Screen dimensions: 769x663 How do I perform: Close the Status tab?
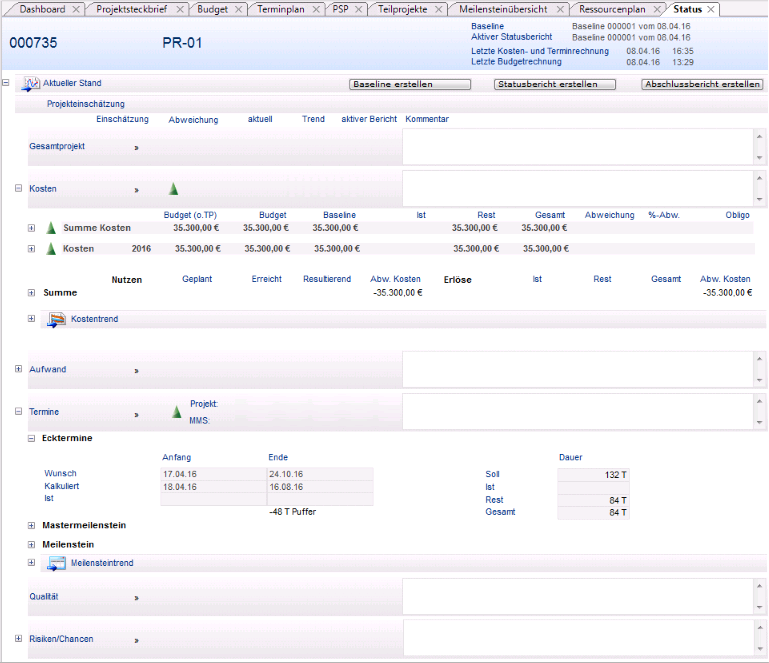coord(711,9)
